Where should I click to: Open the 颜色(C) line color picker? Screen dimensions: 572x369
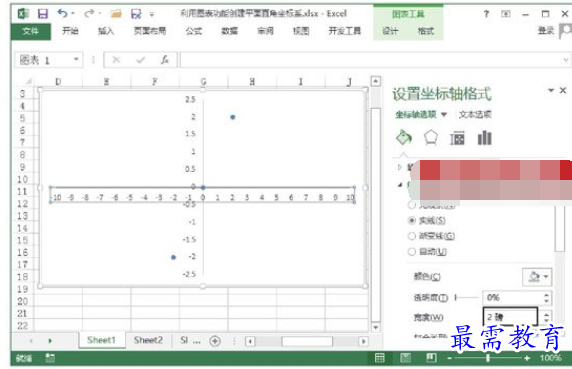pyautogui.click(x=537, y=277)
